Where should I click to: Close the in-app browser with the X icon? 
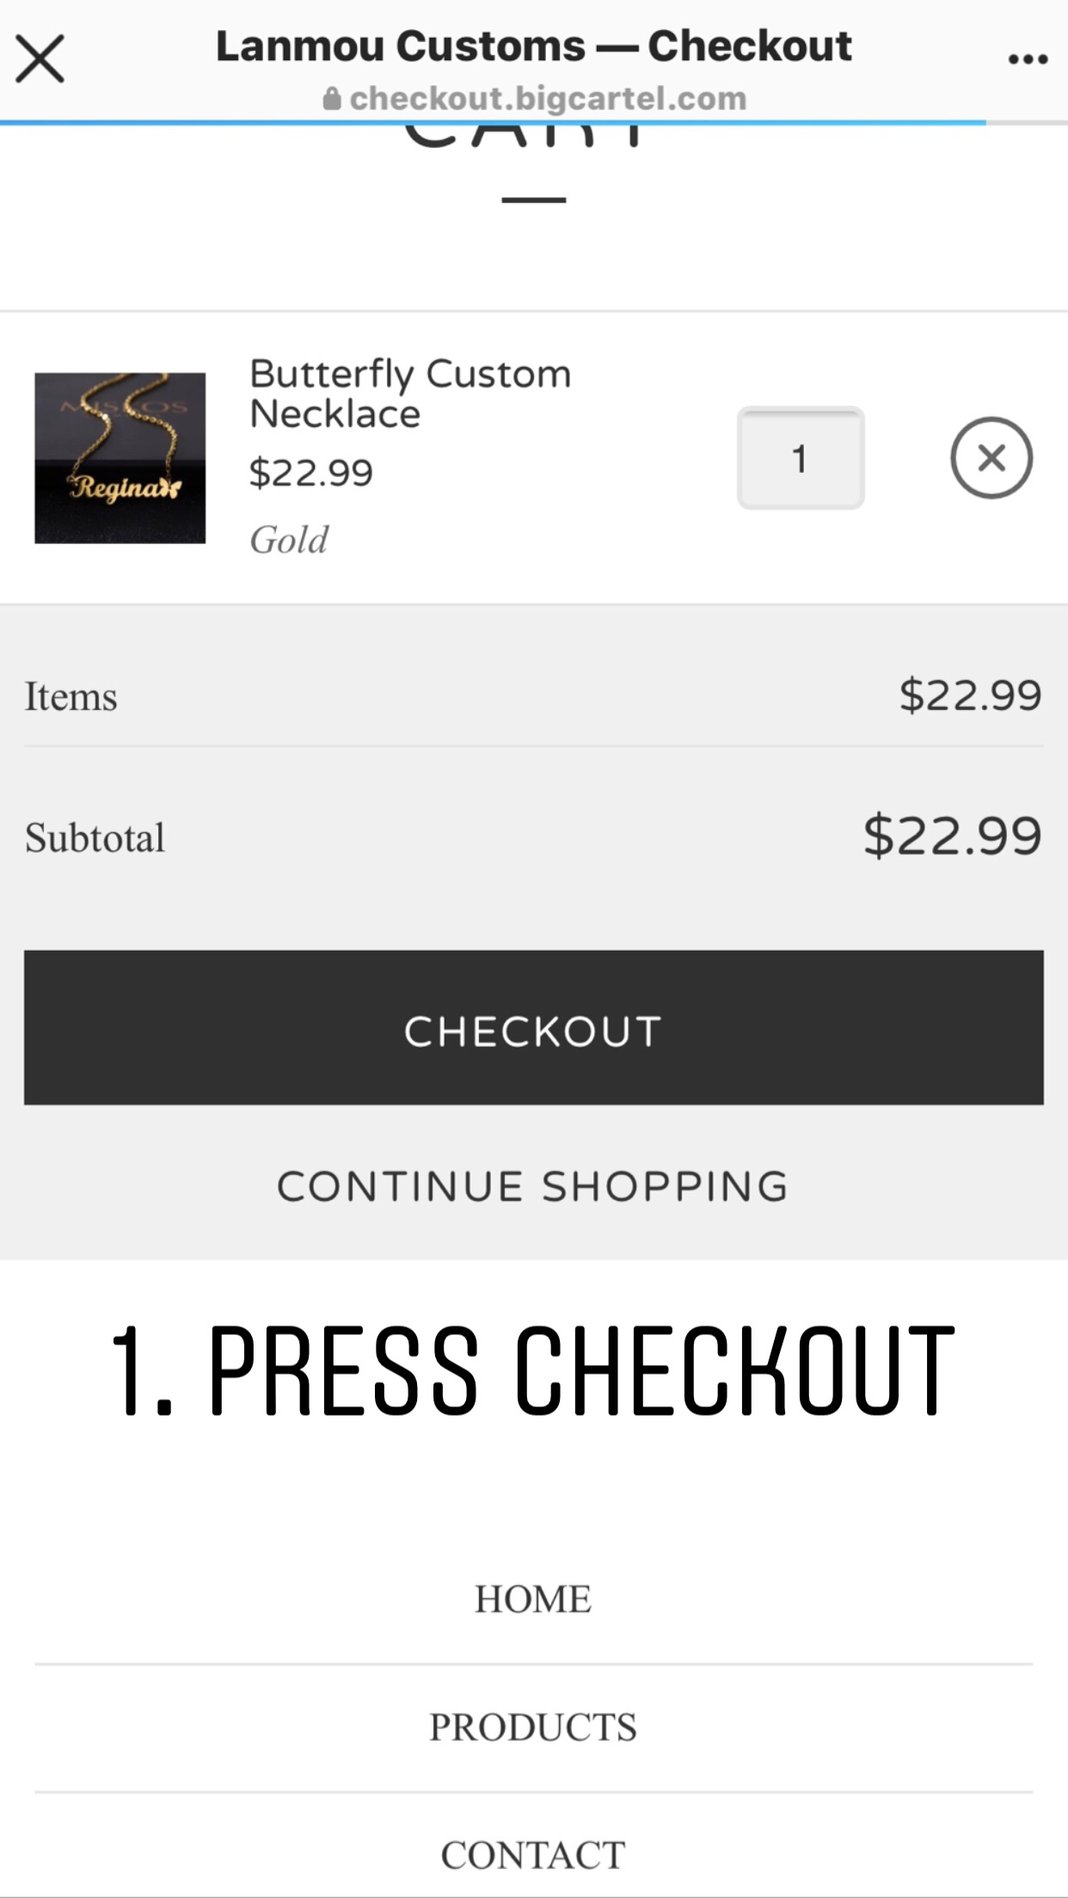pos(40,58)
